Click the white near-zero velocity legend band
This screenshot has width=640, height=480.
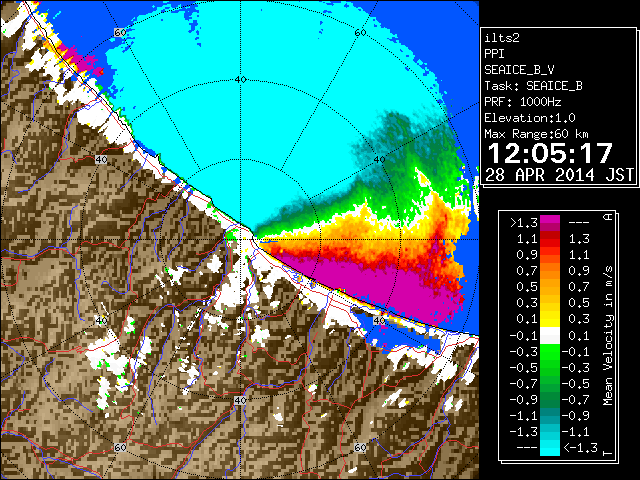[x=550, y=336]
